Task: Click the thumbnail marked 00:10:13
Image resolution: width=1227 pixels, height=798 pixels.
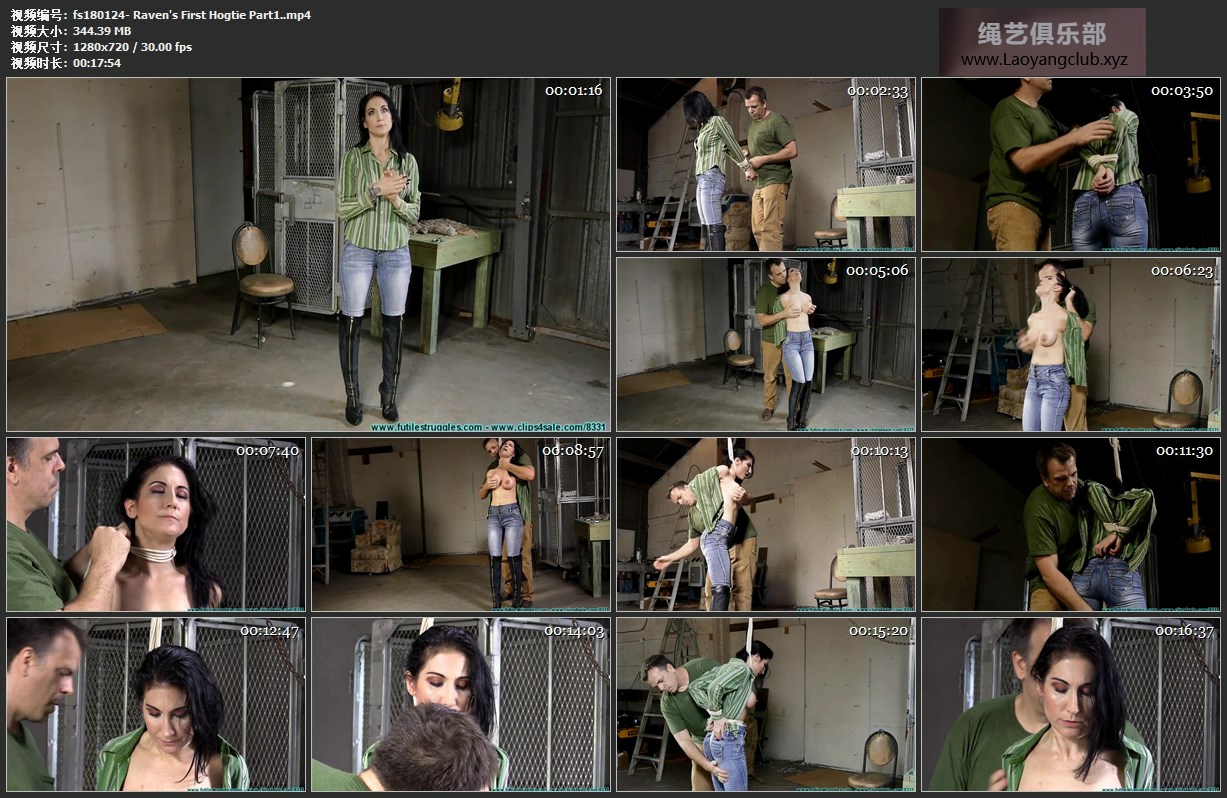Action: pyautogui.click(x=765, y=524)
